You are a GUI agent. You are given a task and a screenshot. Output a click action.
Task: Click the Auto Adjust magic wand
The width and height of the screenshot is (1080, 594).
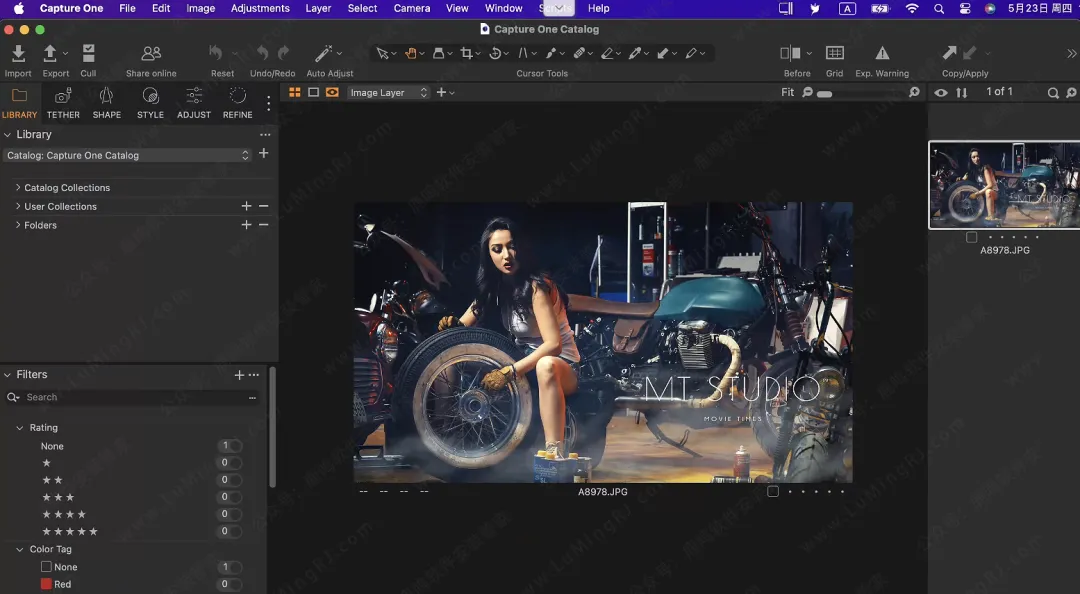click(x=324, y=54)
